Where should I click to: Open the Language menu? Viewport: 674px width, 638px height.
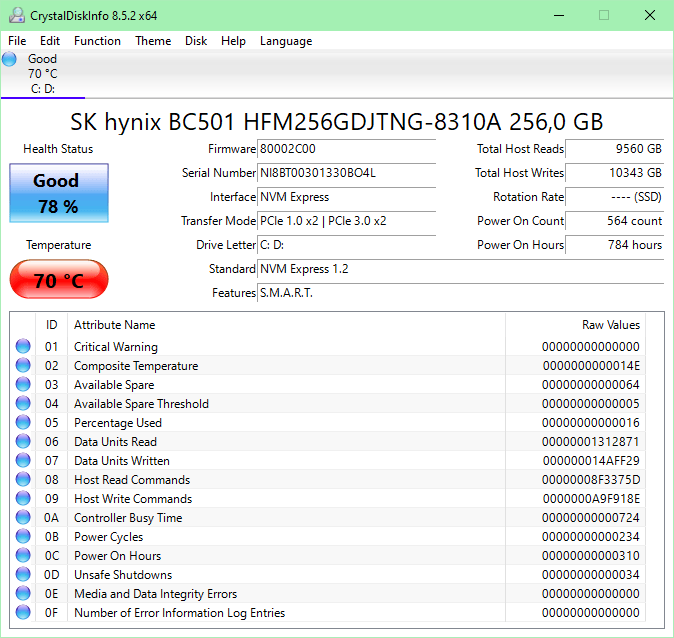click(x=286, y=41)
